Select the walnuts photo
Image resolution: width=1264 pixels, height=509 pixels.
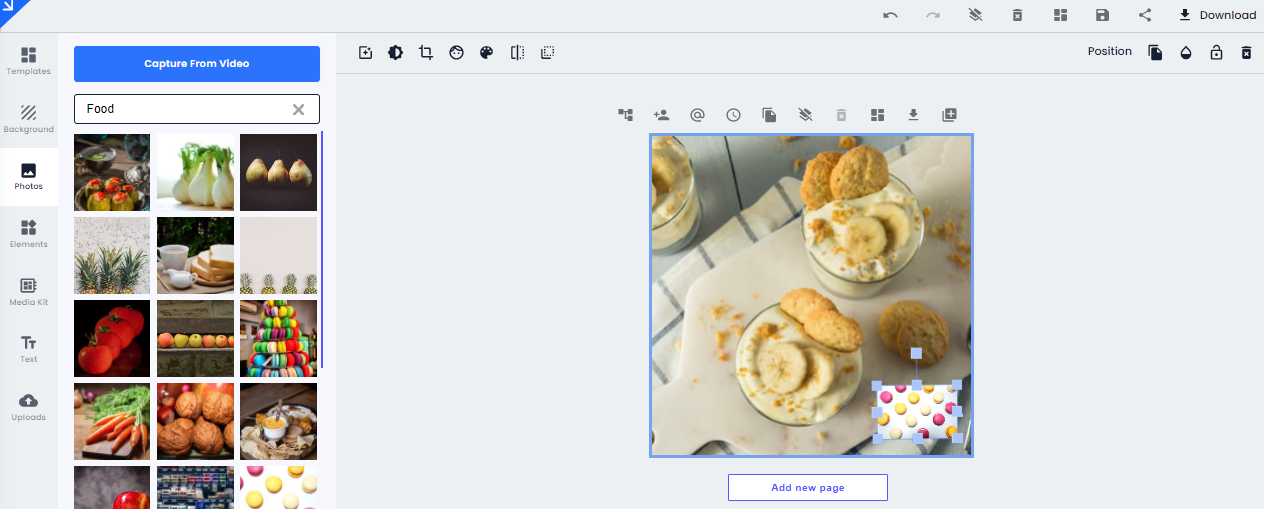point(195,421)
